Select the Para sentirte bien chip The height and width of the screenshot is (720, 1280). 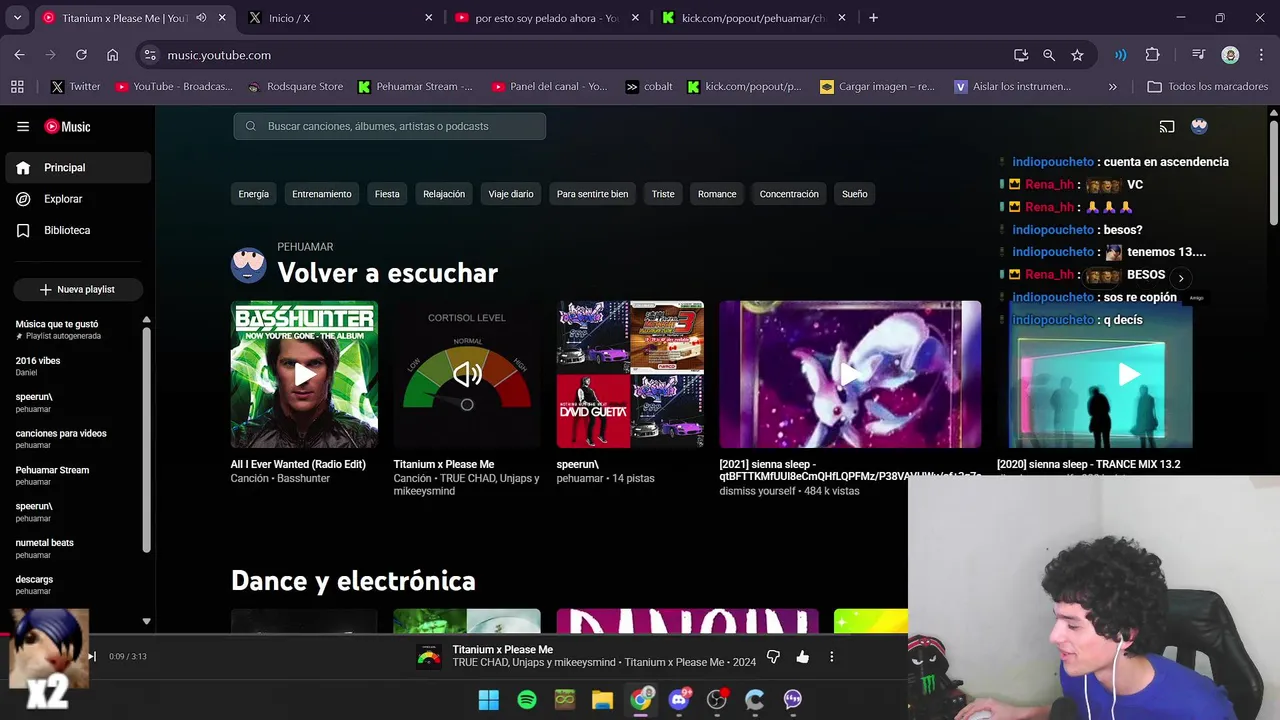click(593, 194)
